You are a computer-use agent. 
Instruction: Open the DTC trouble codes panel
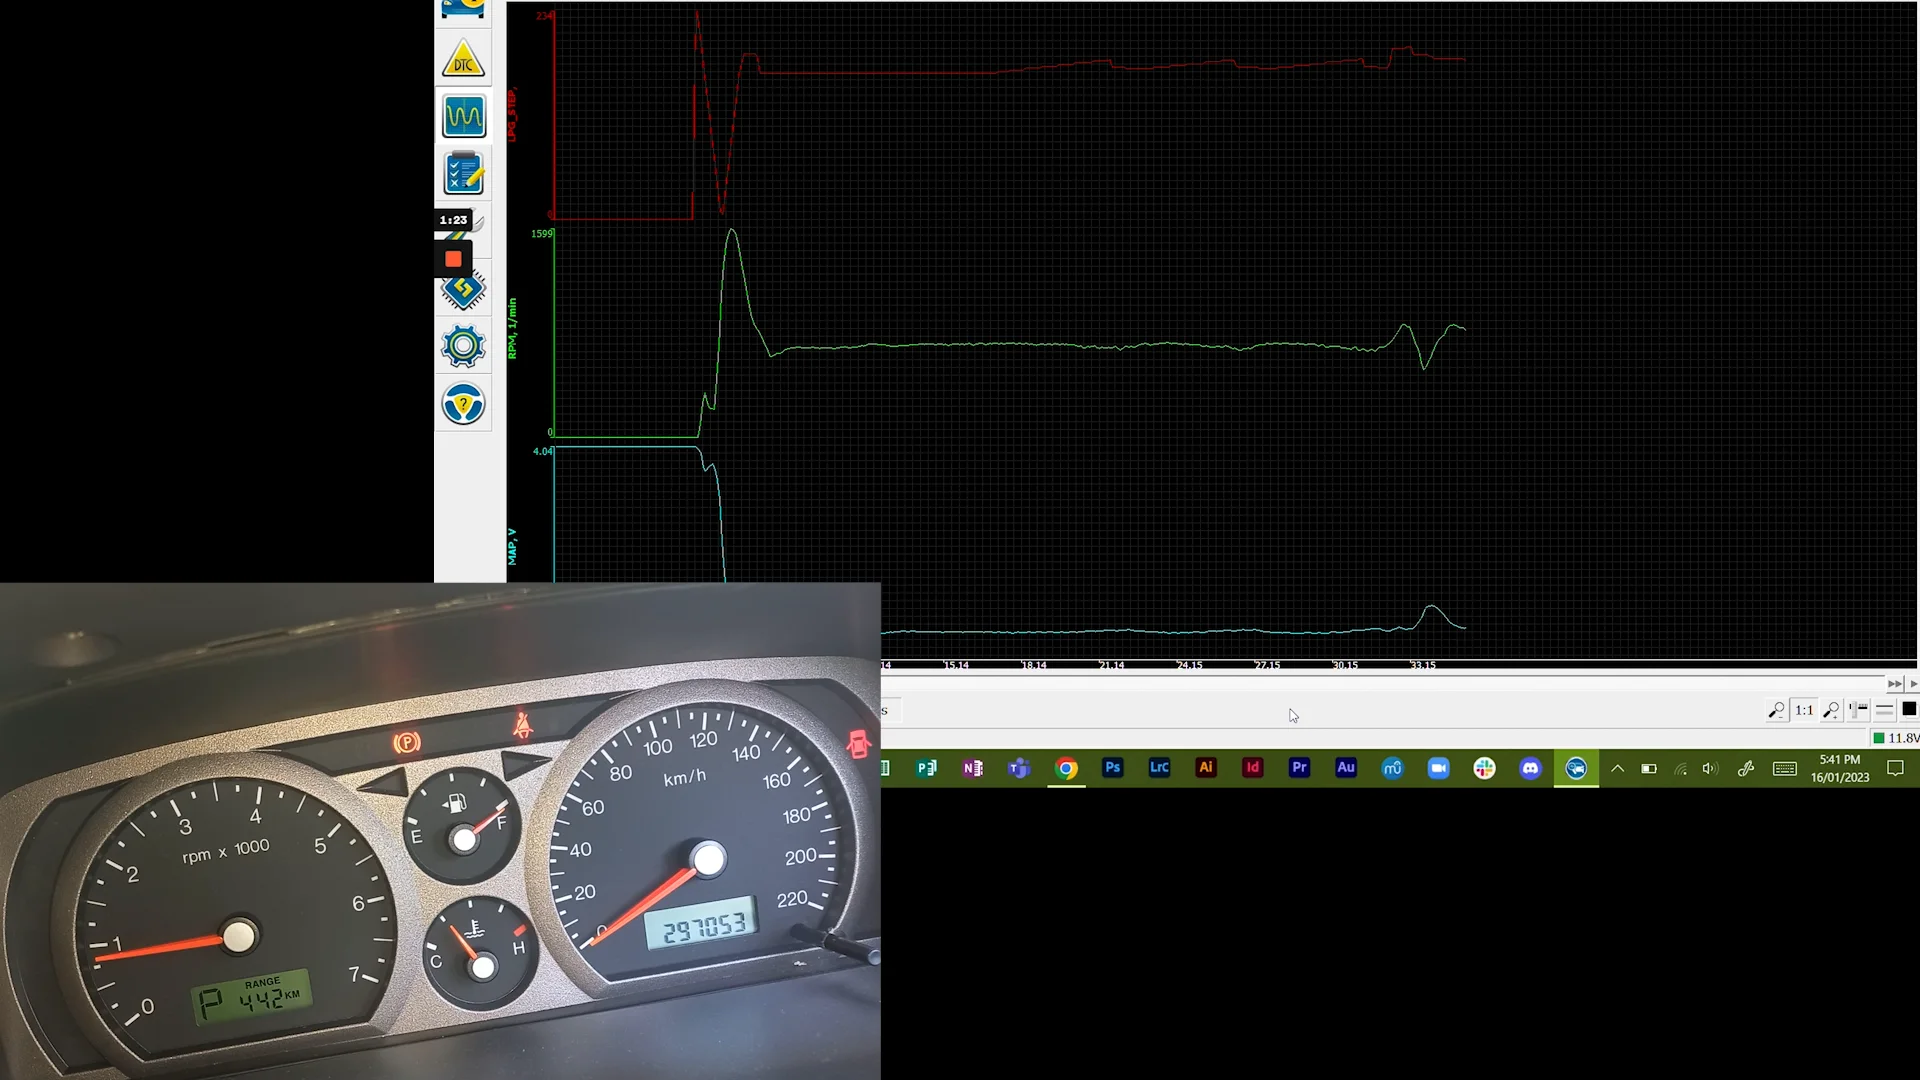(x=463, y=58)
